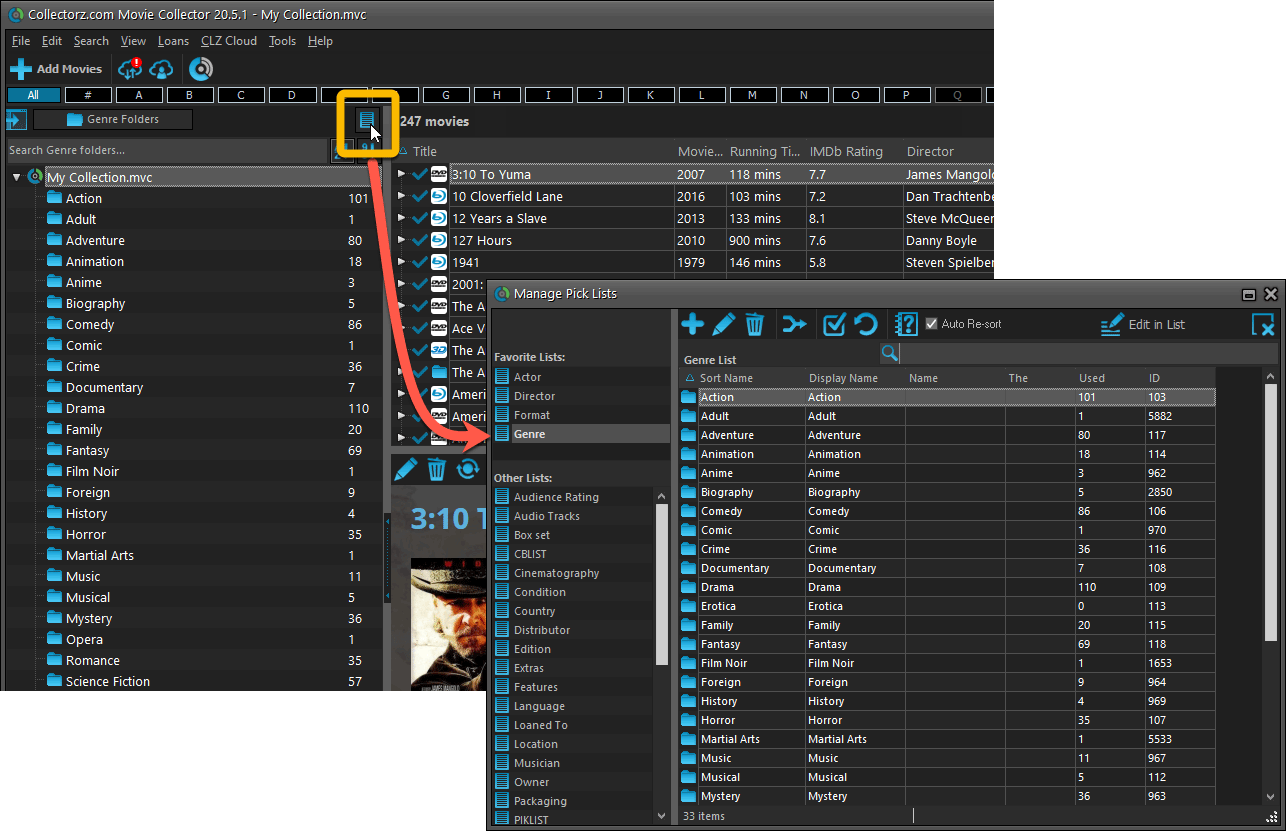Click the Edit pencil icon in Manage Pick Lists

tap(724, 324)
